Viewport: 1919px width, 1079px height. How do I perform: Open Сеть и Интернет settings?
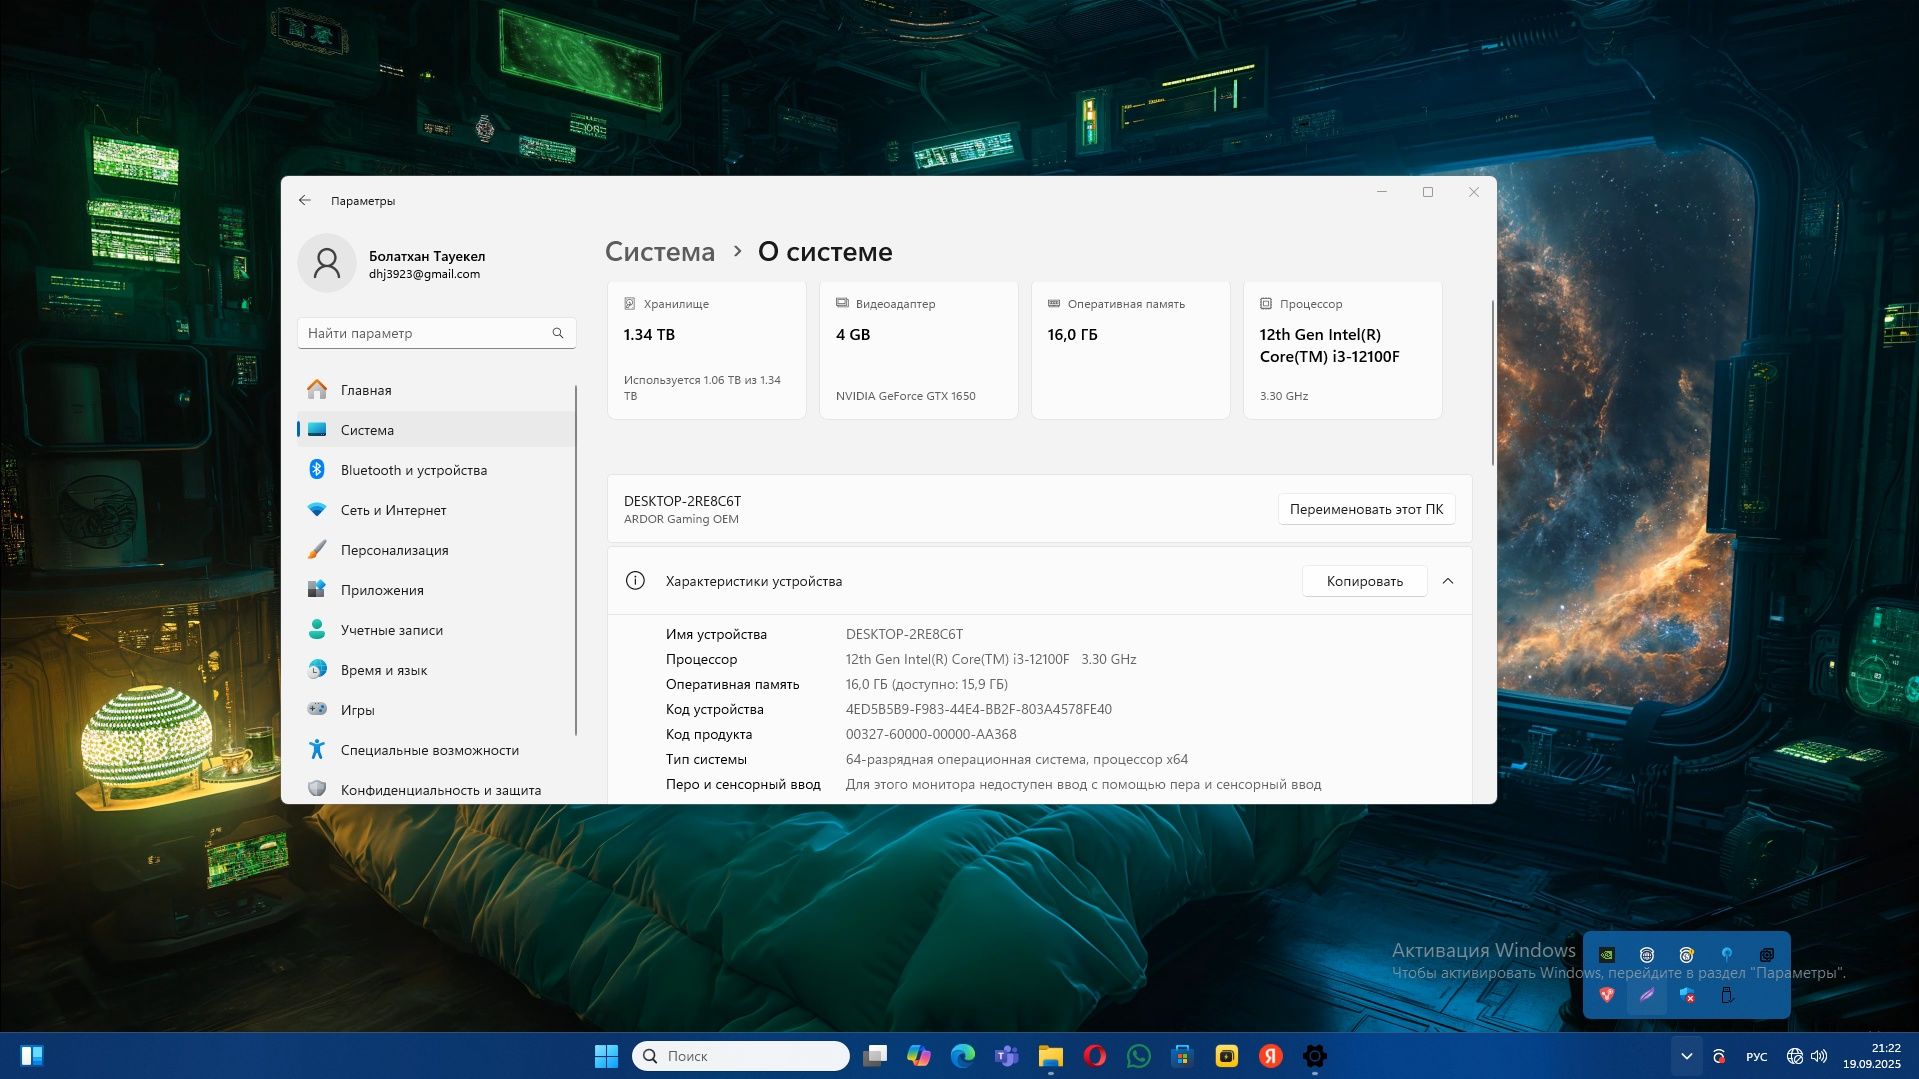pyautogui.click(x=436, y=510)
